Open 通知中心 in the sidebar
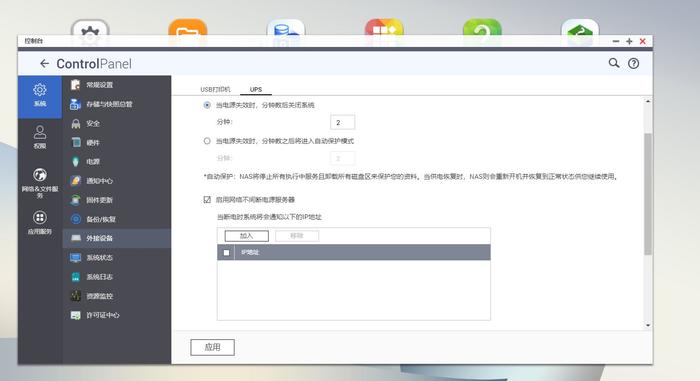700x381 pixels. (116, 181)
